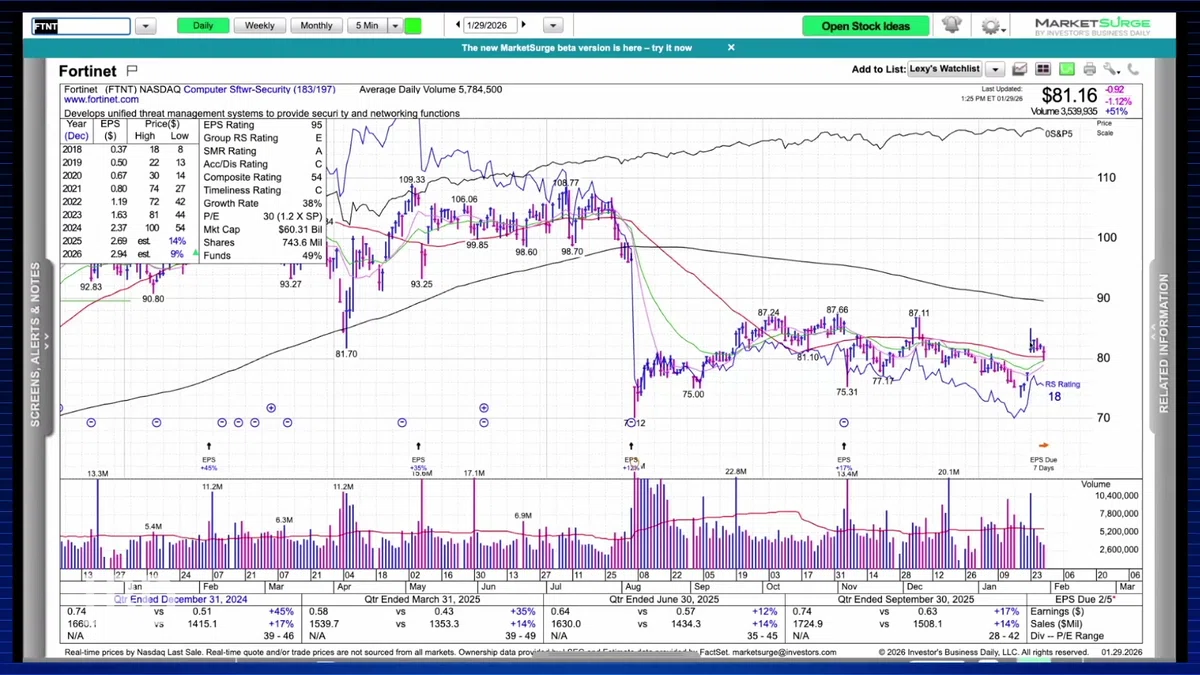Print the chart with the printer icon

1089,69
